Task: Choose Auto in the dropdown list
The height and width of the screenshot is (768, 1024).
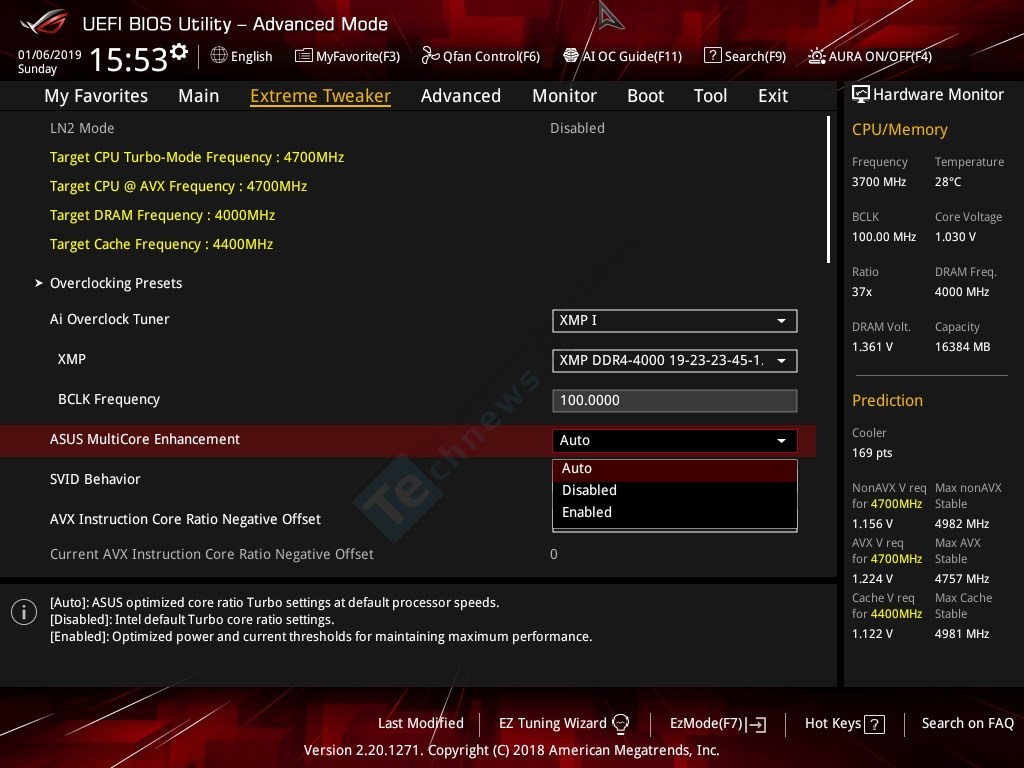Action: (x=674, y=470)
